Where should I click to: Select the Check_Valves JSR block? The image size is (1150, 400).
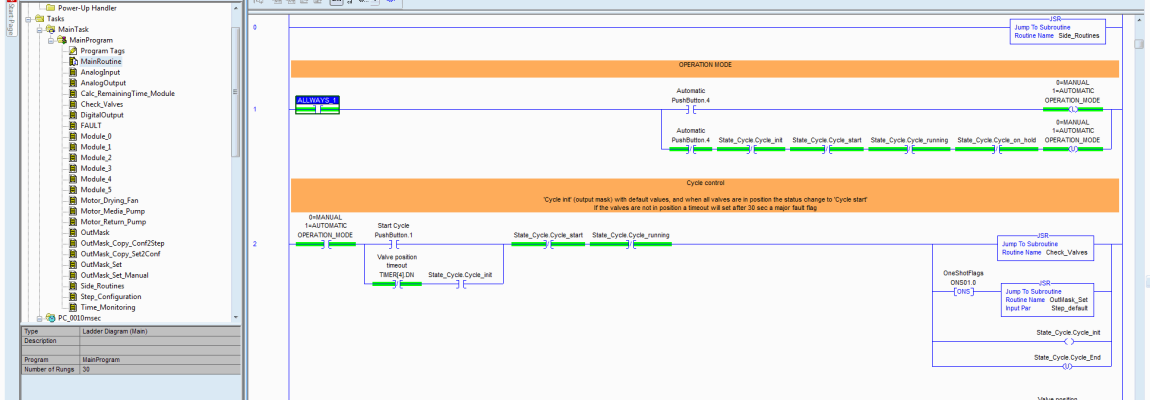(1046, 247)
